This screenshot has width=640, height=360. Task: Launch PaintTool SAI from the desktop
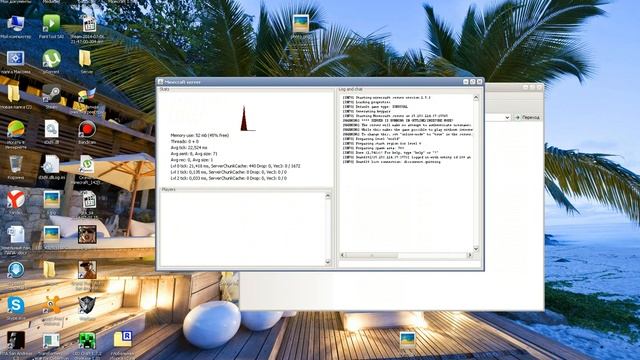coord(51,24)
